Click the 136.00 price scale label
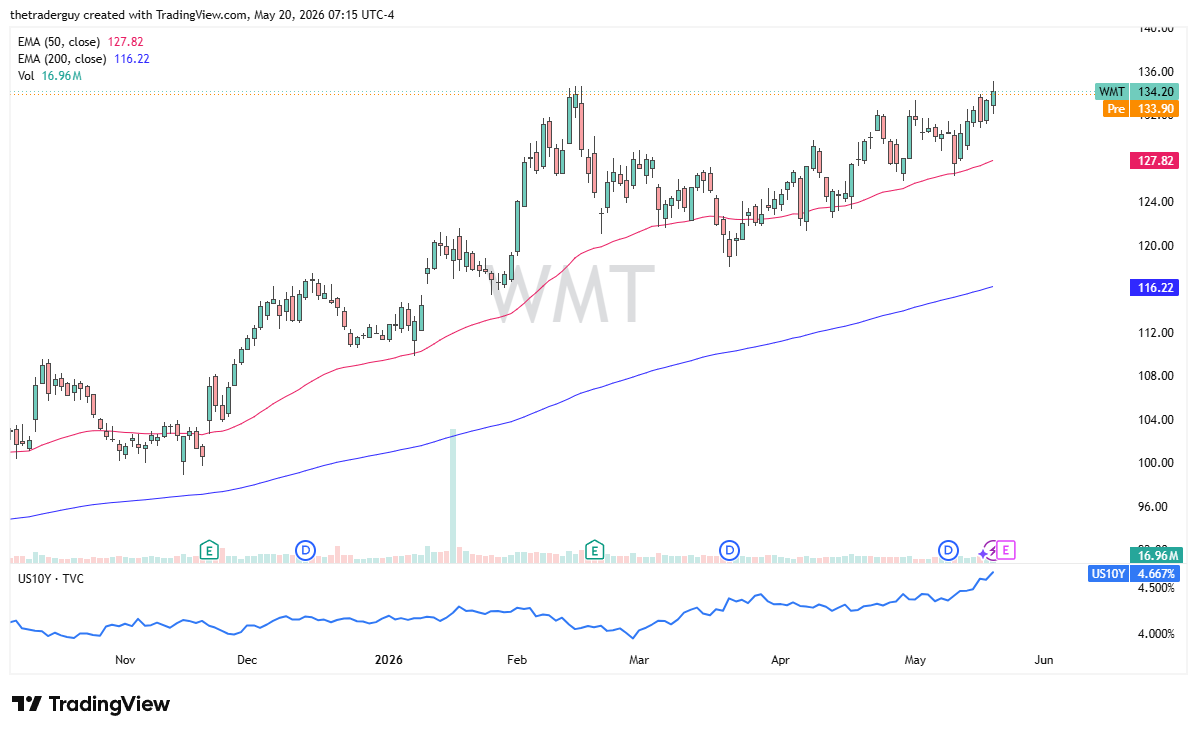Screen dimensions: 1197x734 coord(1156,72)
